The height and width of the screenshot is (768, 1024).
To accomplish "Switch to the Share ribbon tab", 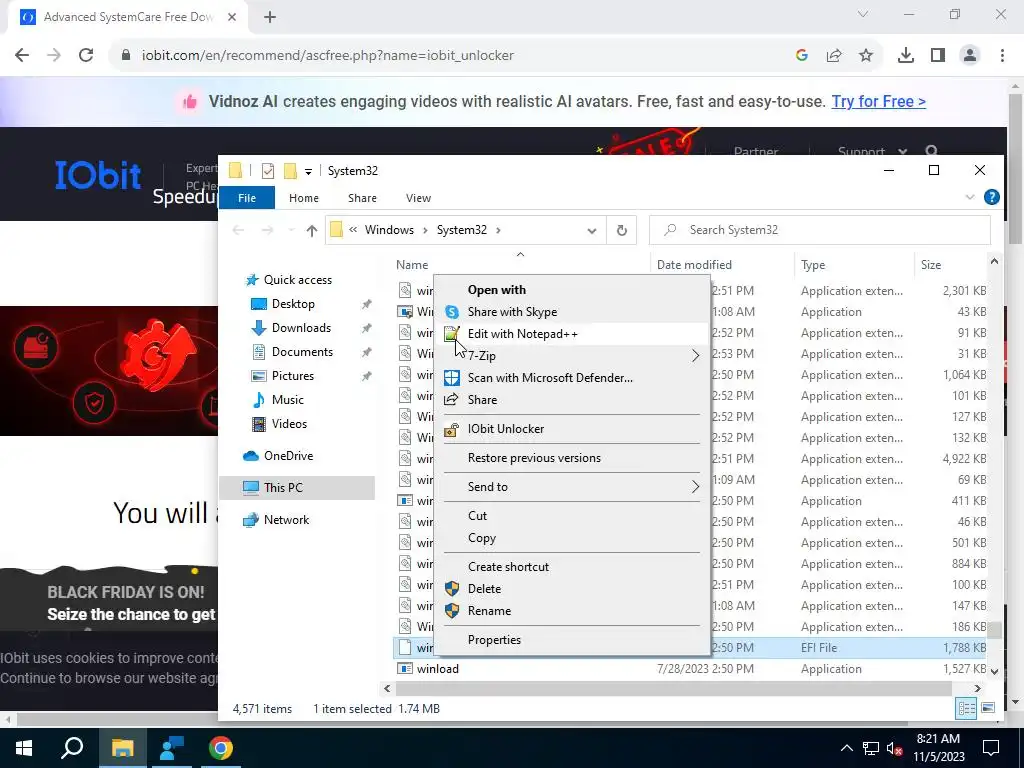I will click(362, 198).
